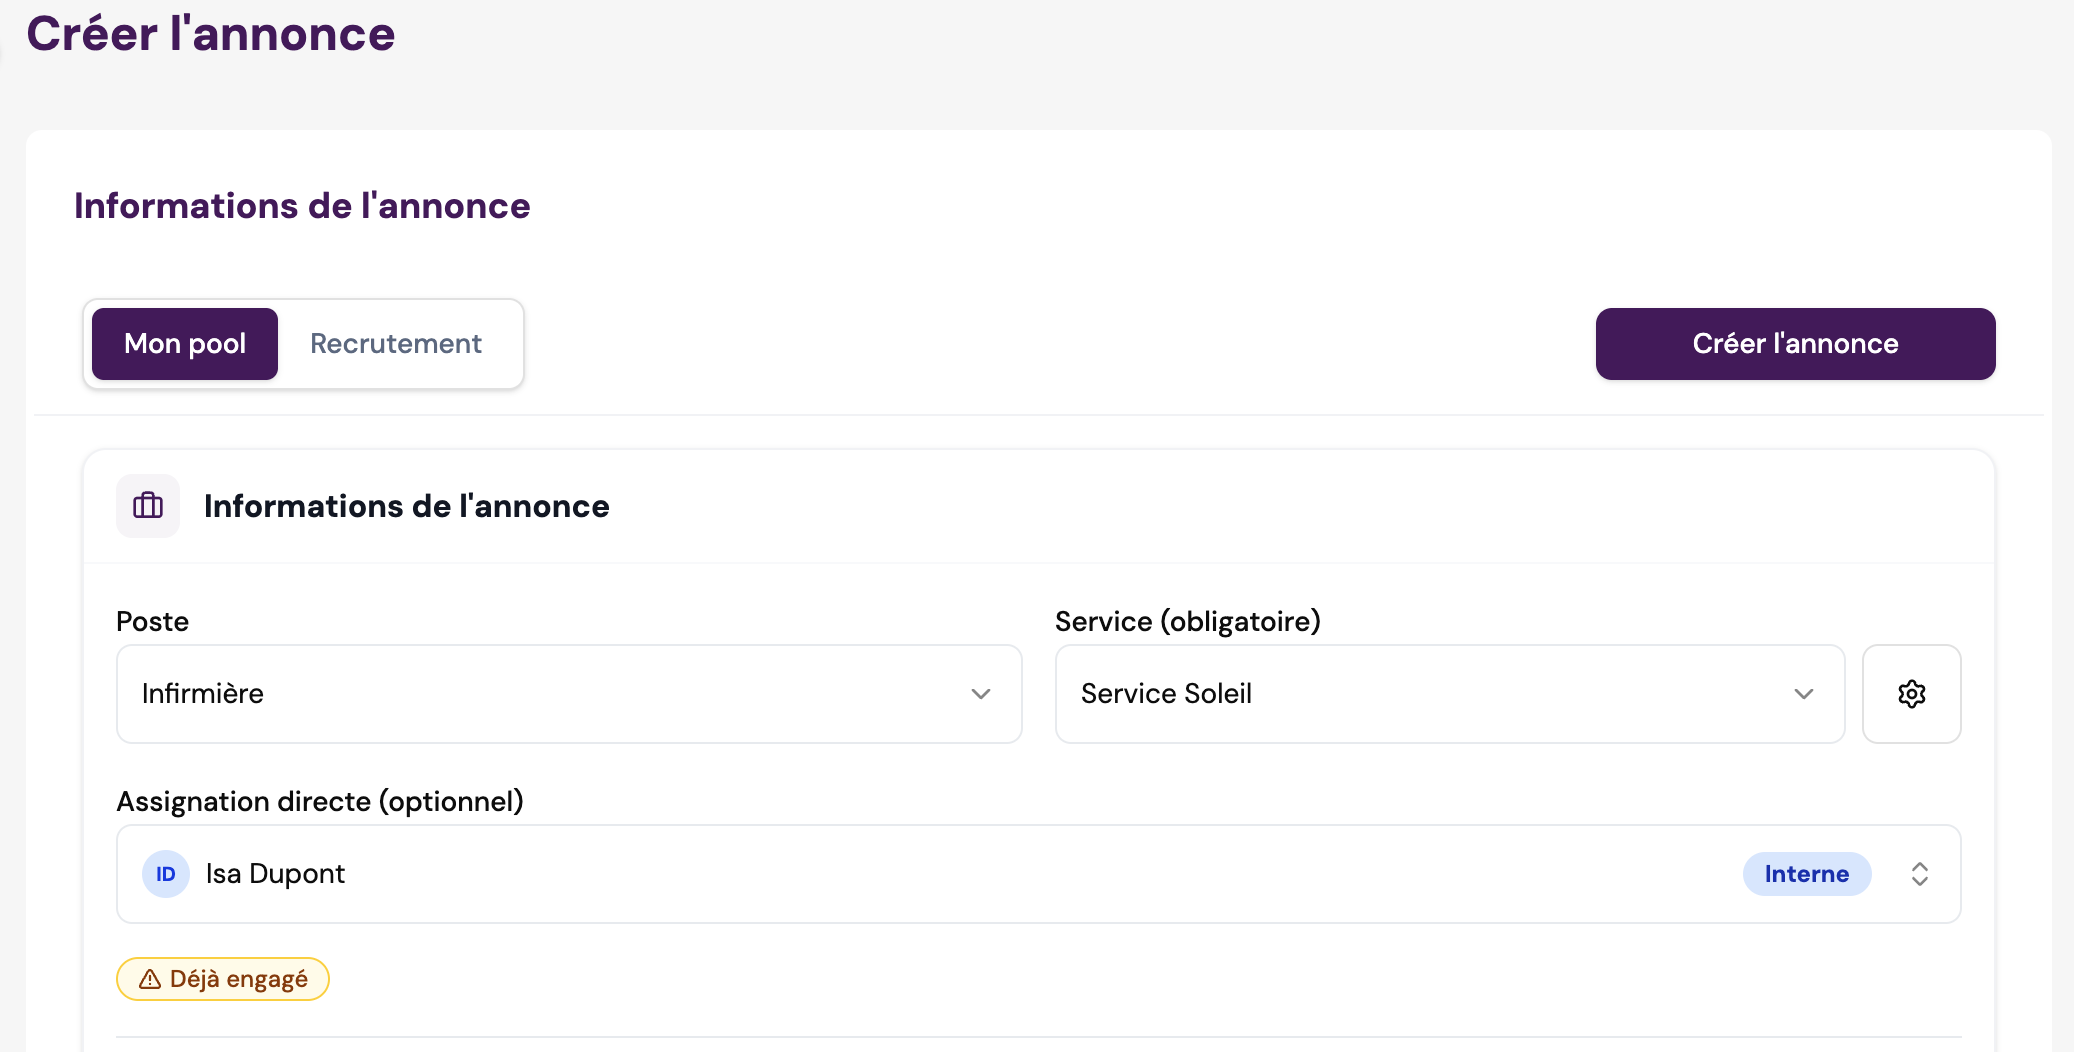
Task: Click the Déjà engagé warning text
Action: click(x=239, y=979)
